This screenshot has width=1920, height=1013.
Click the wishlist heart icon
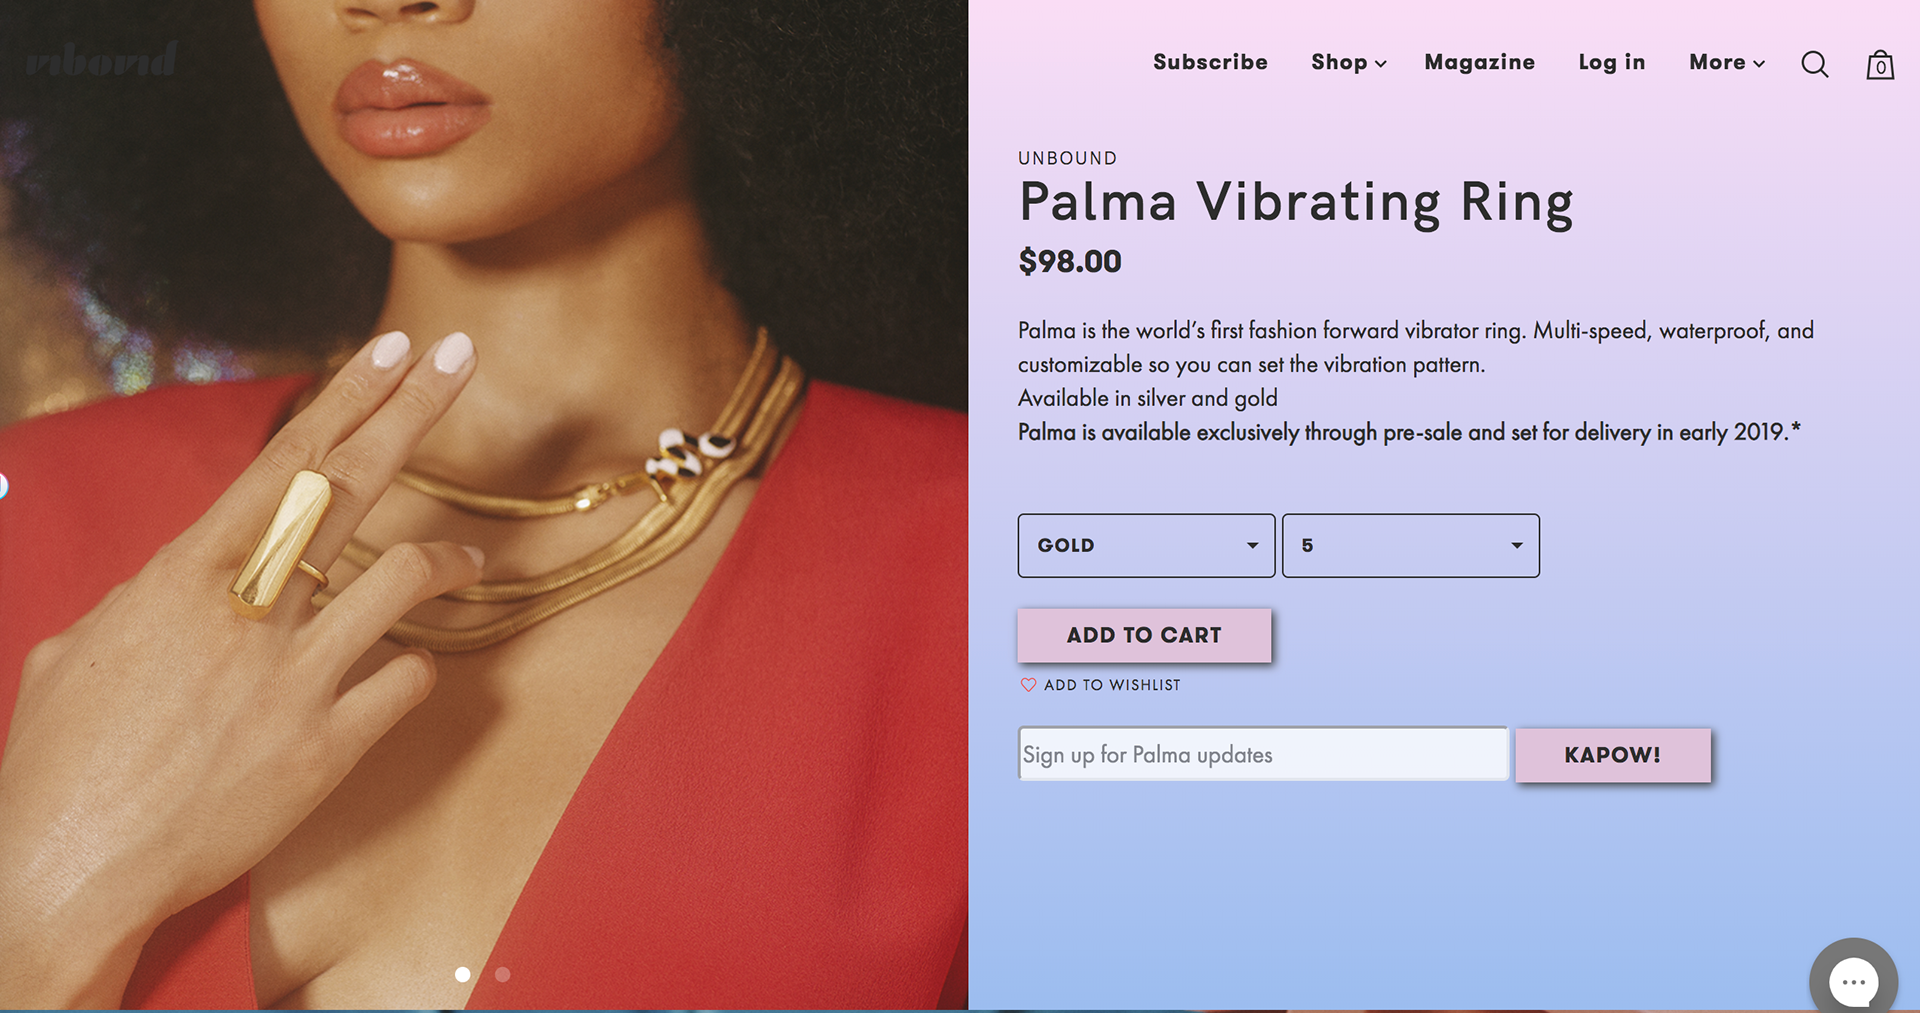(1028, 685)
